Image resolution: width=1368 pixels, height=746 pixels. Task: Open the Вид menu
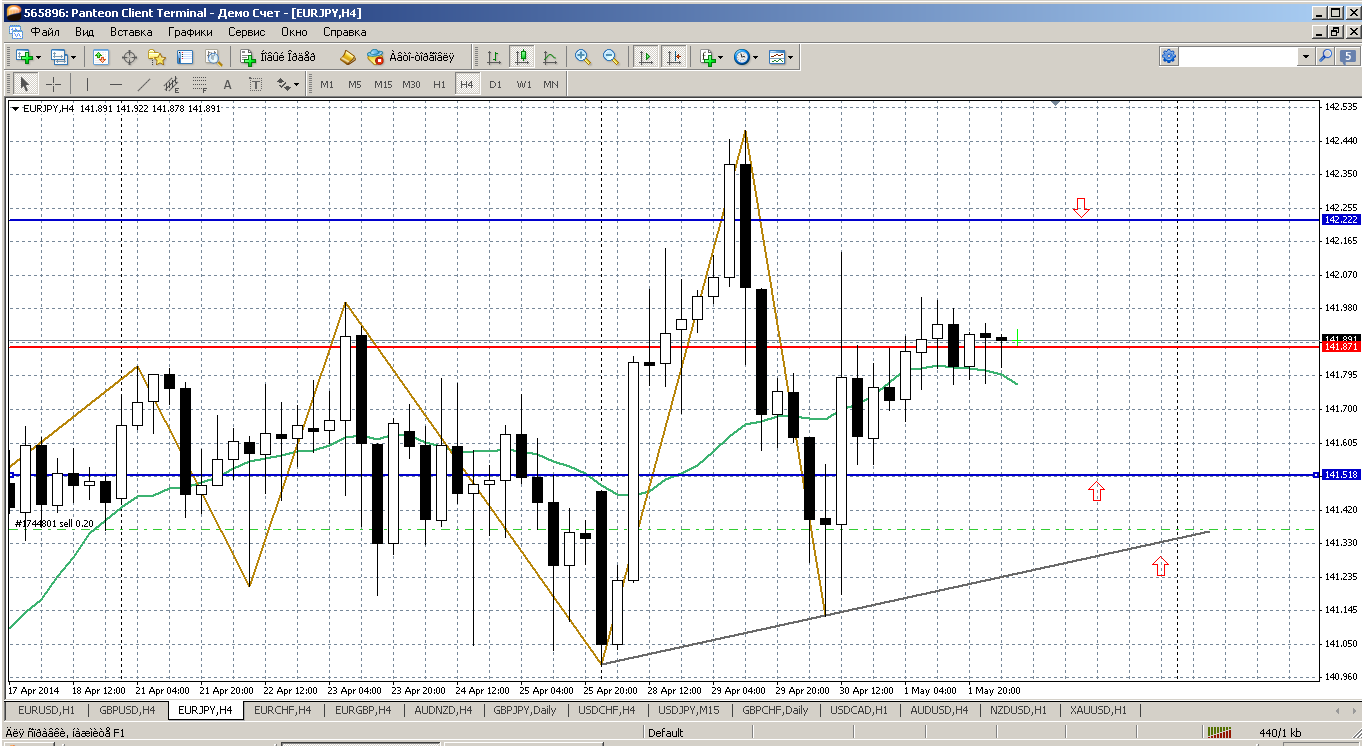(85, 32)
